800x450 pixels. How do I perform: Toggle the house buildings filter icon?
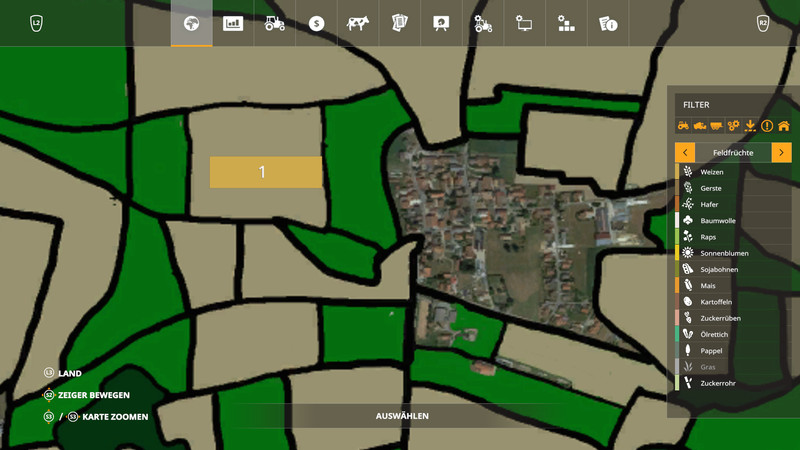pos(784,126)
